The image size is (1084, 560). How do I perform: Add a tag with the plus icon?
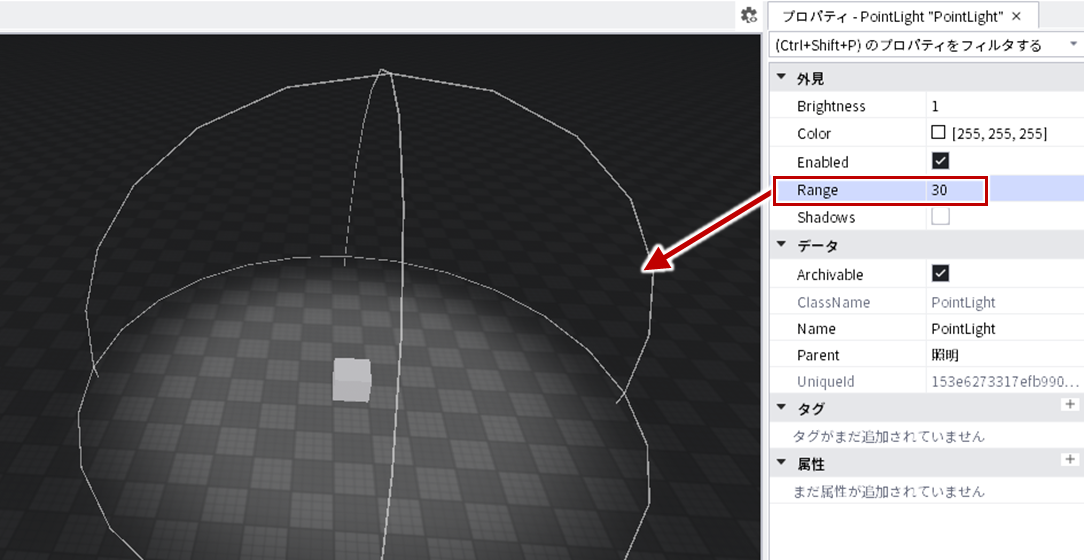click(1069, 404)
